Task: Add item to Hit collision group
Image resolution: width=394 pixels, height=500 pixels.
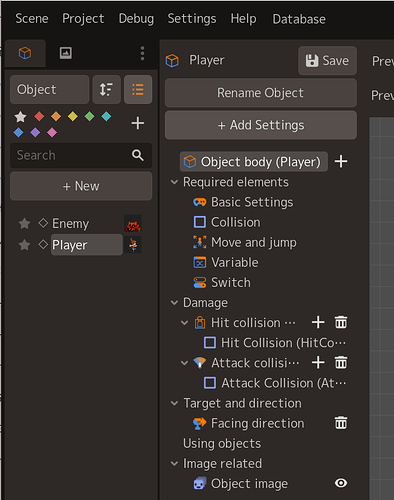Action: click(318, 322)
